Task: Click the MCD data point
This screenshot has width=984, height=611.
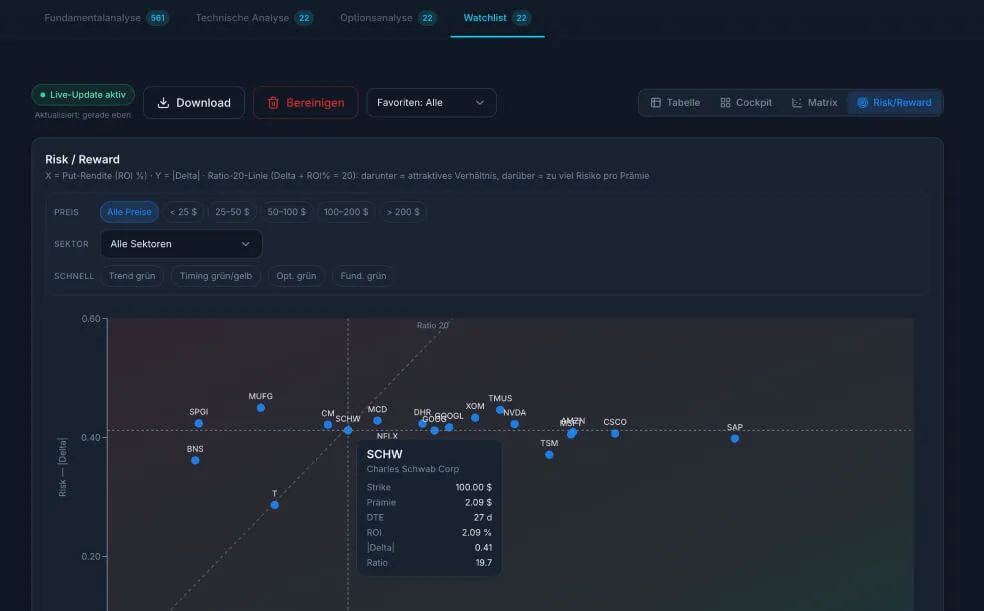Action: (x=377, y=421)
